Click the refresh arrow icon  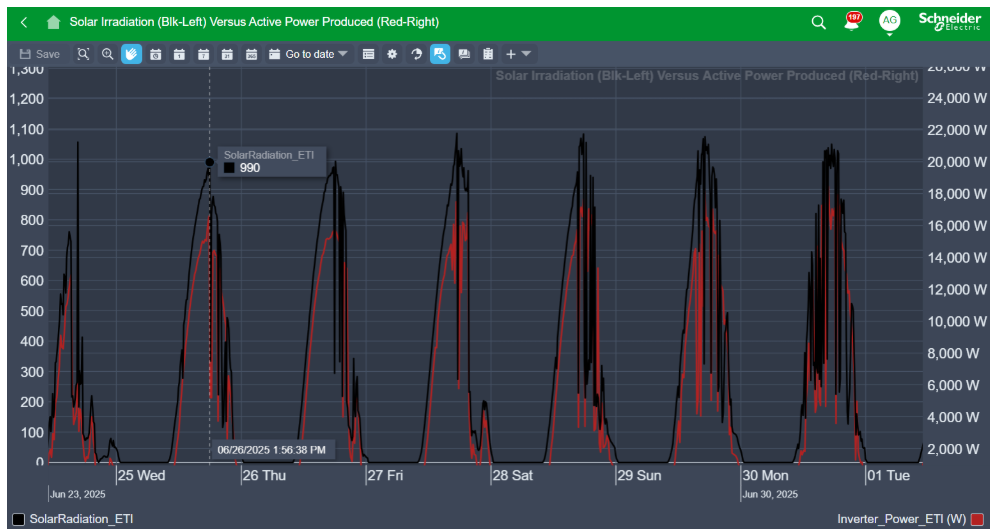pyautogui.click(x=416, y=54)
